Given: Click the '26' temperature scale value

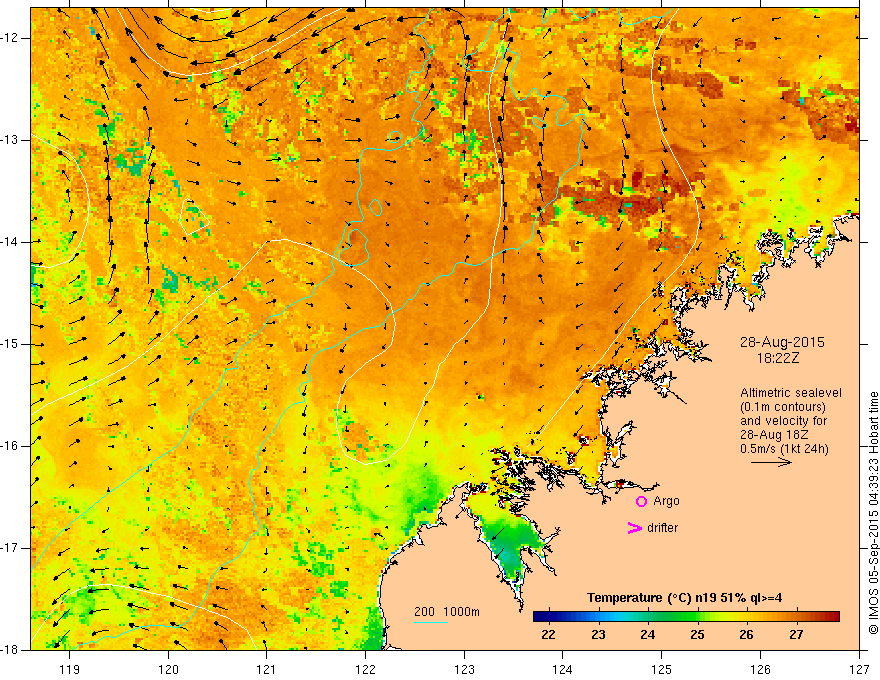Looking at the screenshot, I should pos(746,635).
